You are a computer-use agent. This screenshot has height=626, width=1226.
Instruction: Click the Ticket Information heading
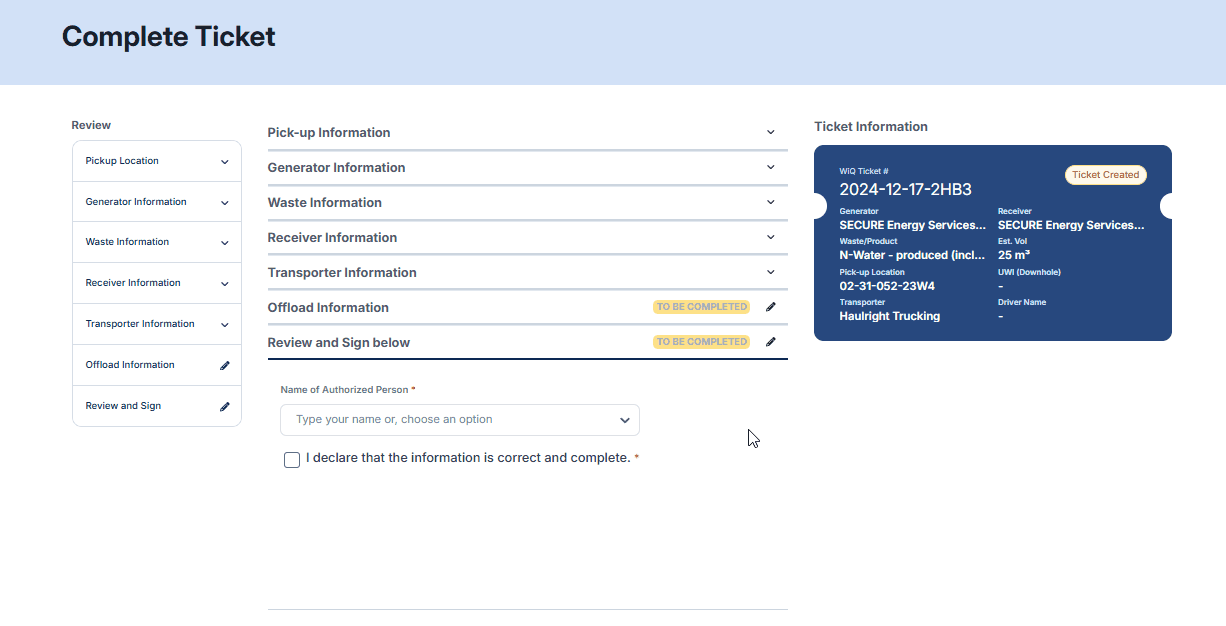coord(871,127)
